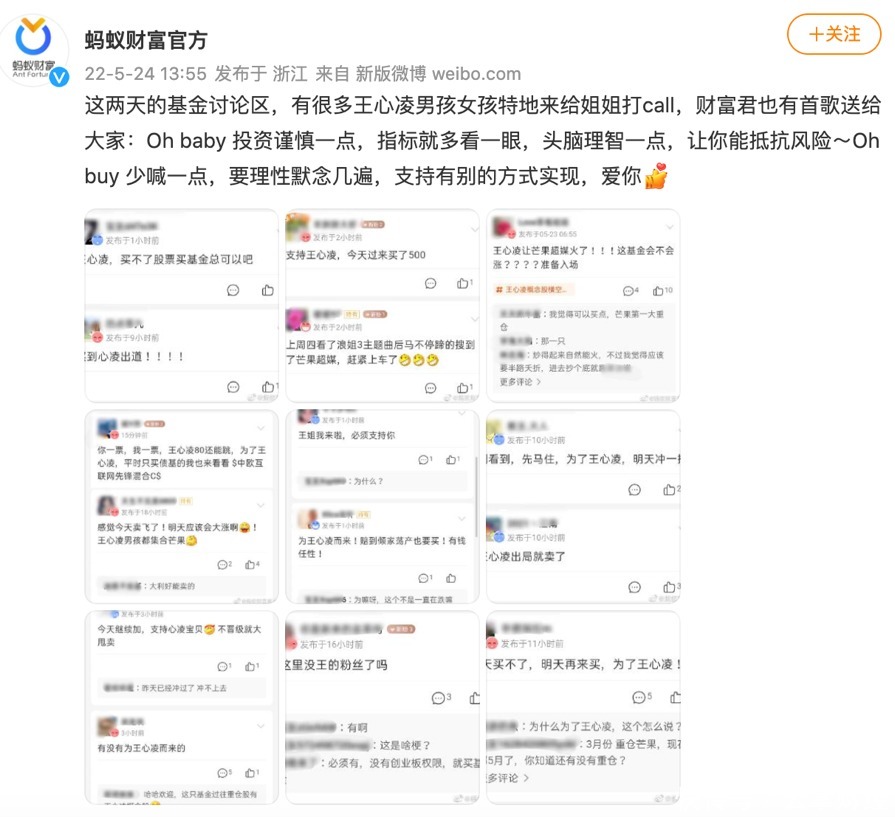Click comment bubble under 这里没王的粉丝了吗
Image resolution: width=895 pixels, height=817 pixels.
438,698
